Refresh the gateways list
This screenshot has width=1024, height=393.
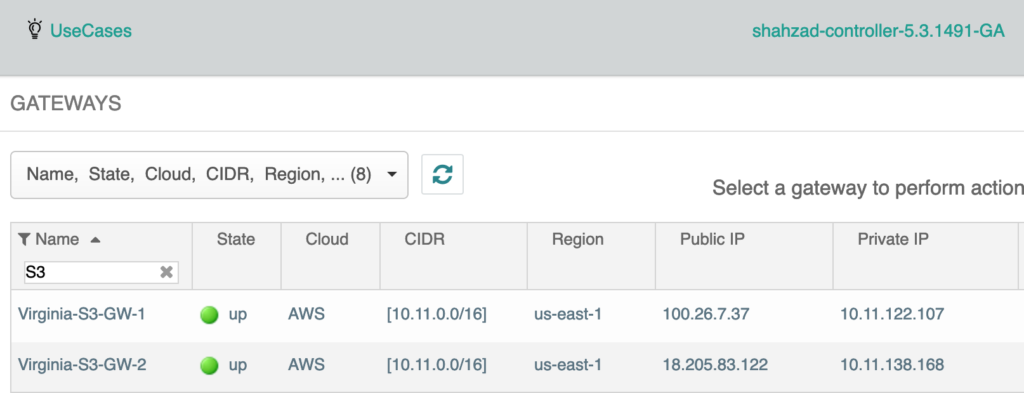[x=442, y=174]
